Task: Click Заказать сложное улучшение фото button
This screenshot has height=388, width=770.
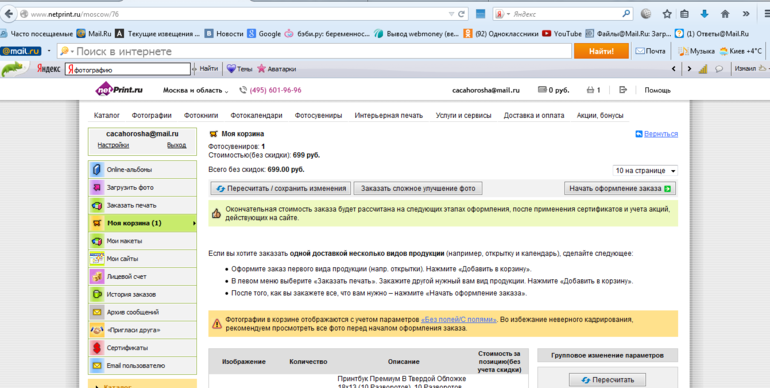Action: [418, 188]
